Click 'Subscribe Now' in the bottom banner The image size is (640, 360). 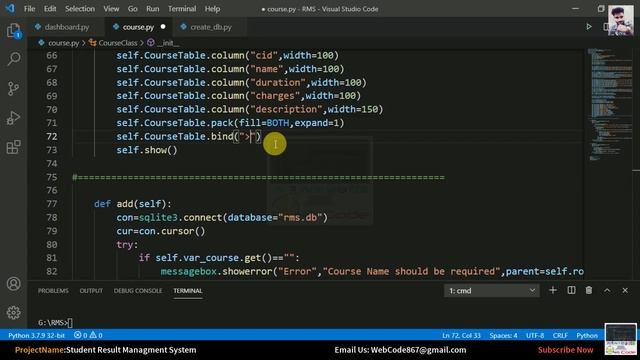(x=565, y=350)
